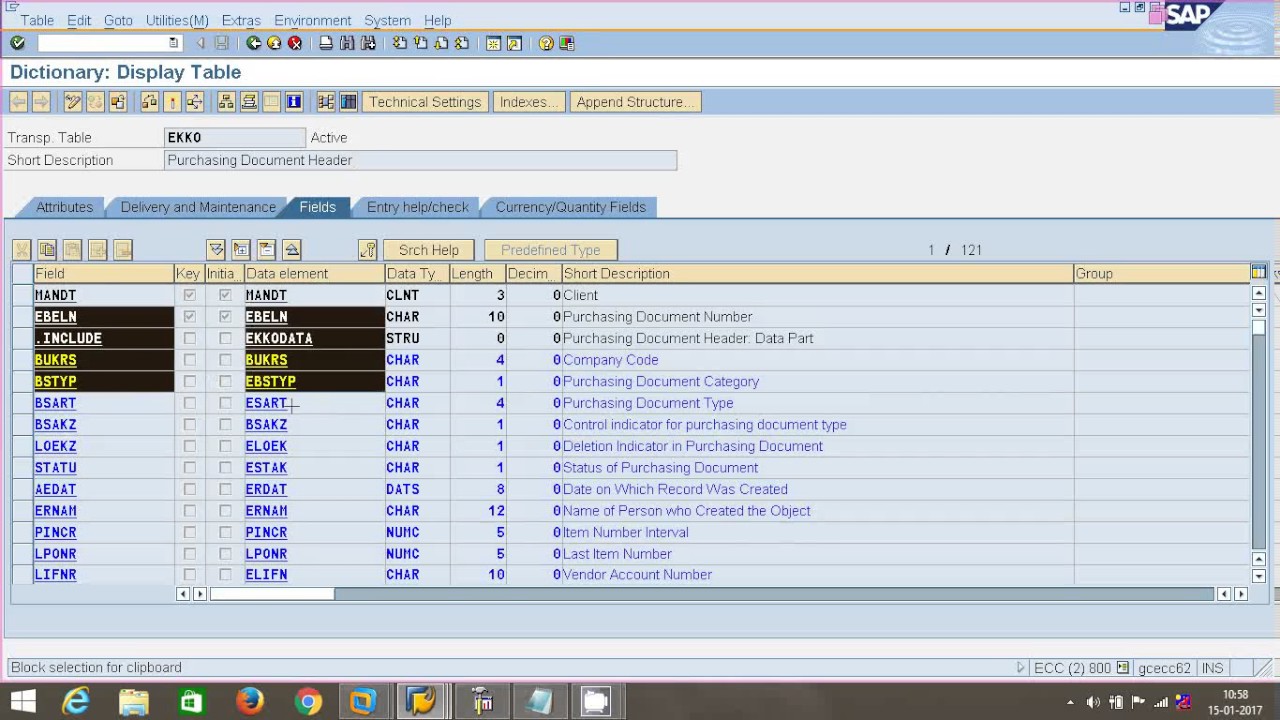
Task: Click the blue Information icon
Action: [x=294, y=102]
